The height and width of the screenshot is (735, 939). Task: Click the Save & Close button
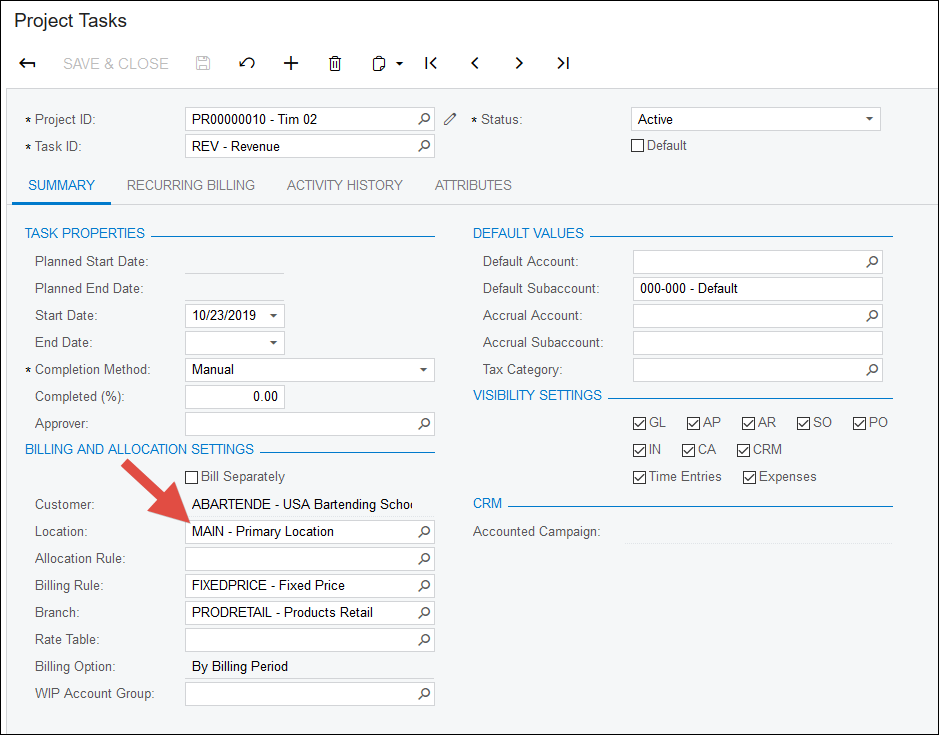click(x=115, y=63)
